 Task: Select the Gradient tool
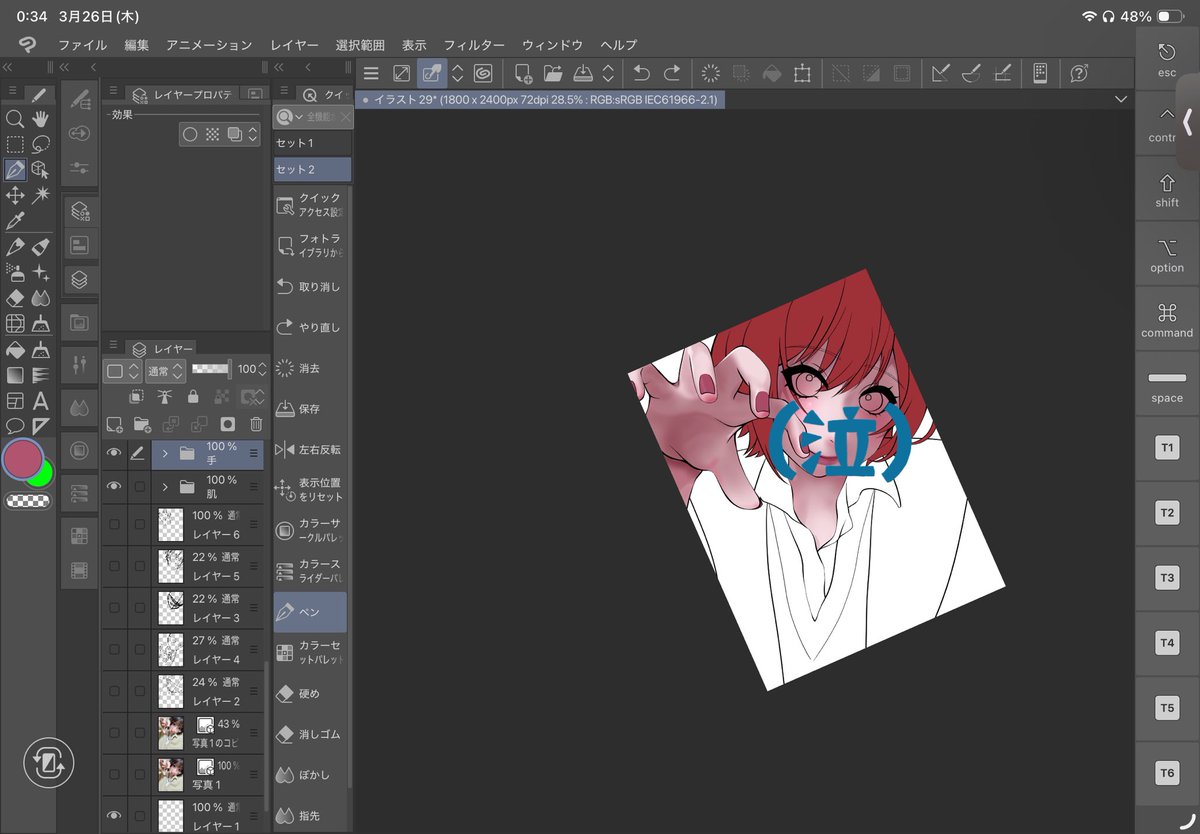(x=15, y=375)
